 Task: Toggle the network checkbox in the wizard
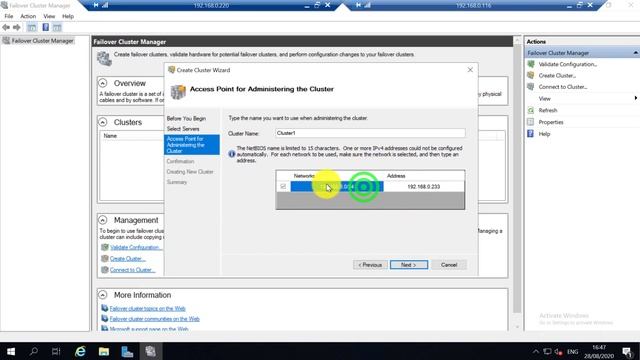[283, 187]
